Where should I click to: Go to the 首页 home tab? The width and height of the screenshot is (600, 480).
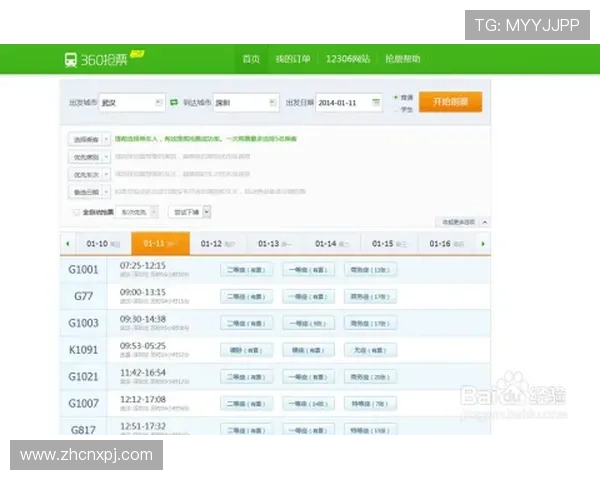[251, 59]
